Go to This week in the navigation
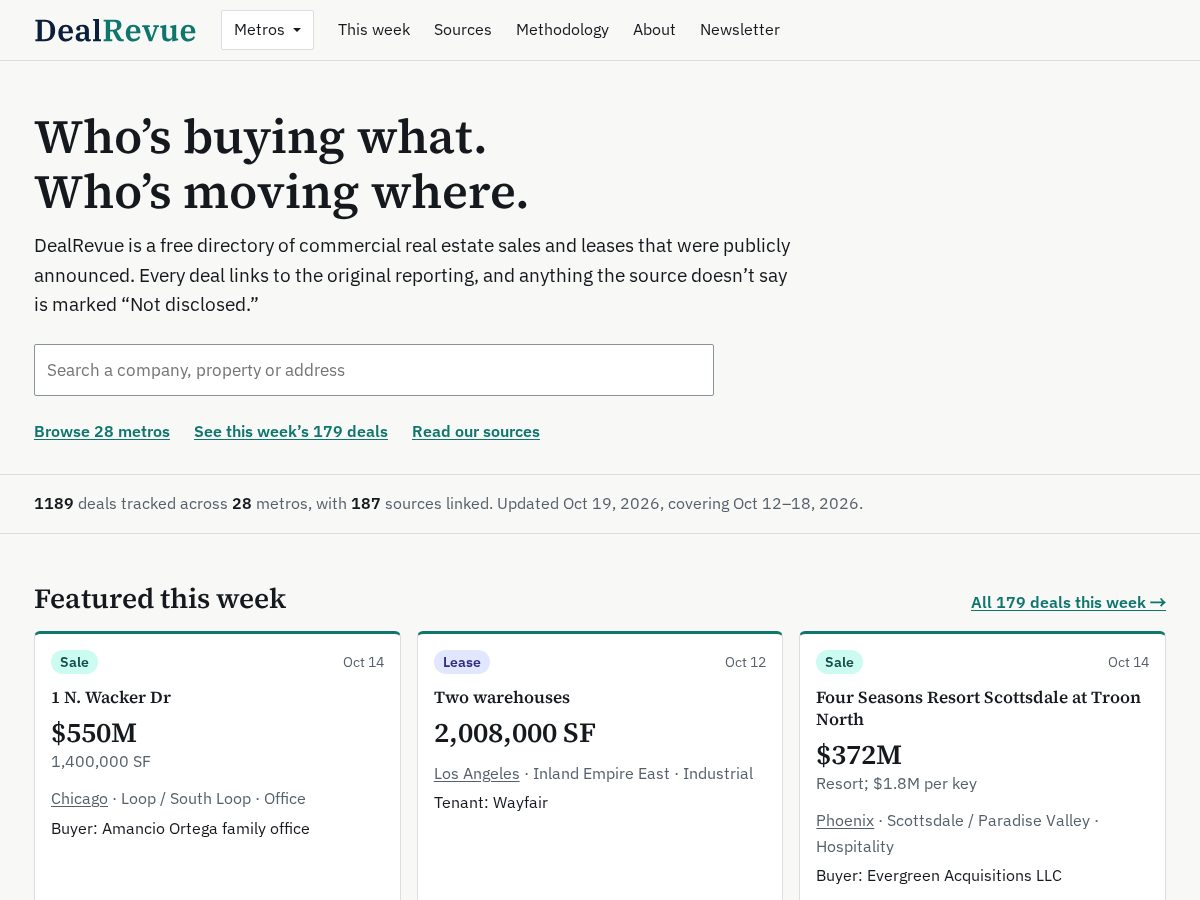This screenshot has width=1200, height=900. click(x=374, y=30)
